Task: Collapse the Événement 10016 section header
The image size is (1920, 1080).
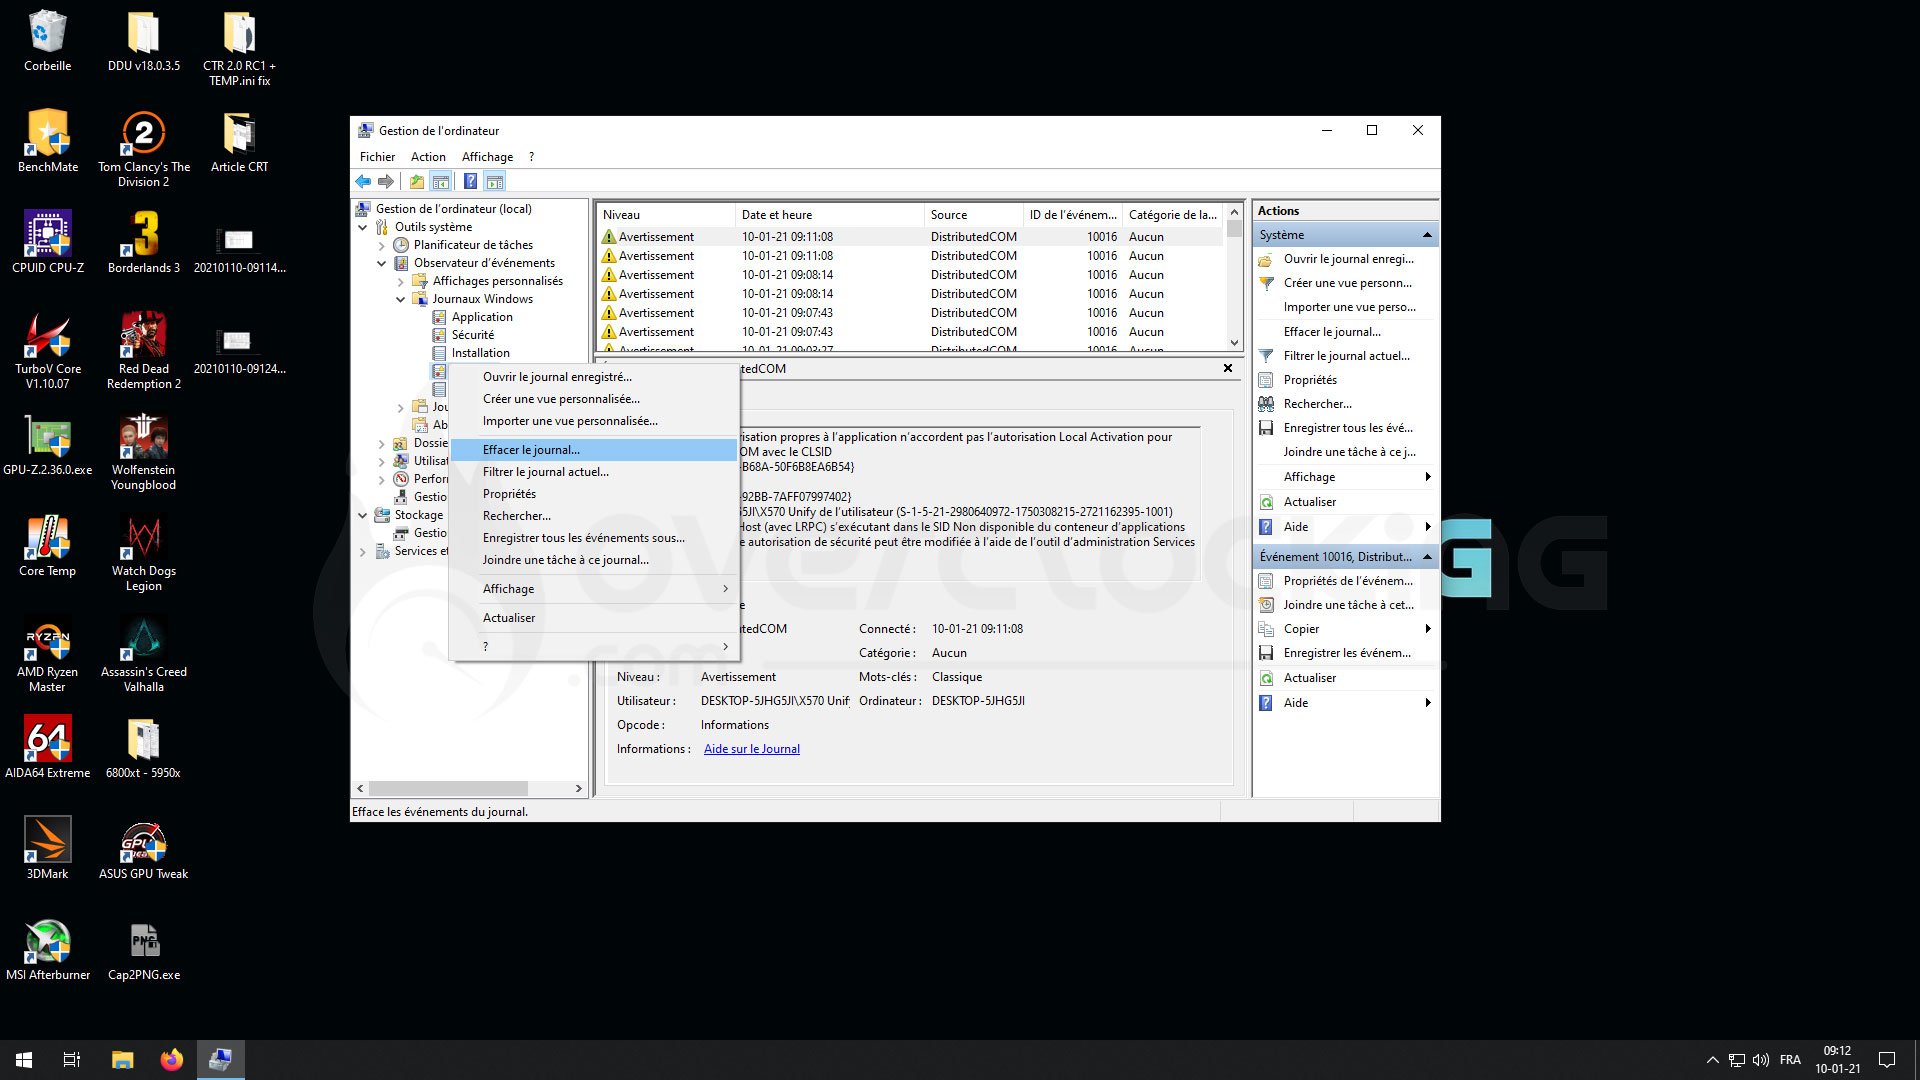Action: (x=1427, y=557)
